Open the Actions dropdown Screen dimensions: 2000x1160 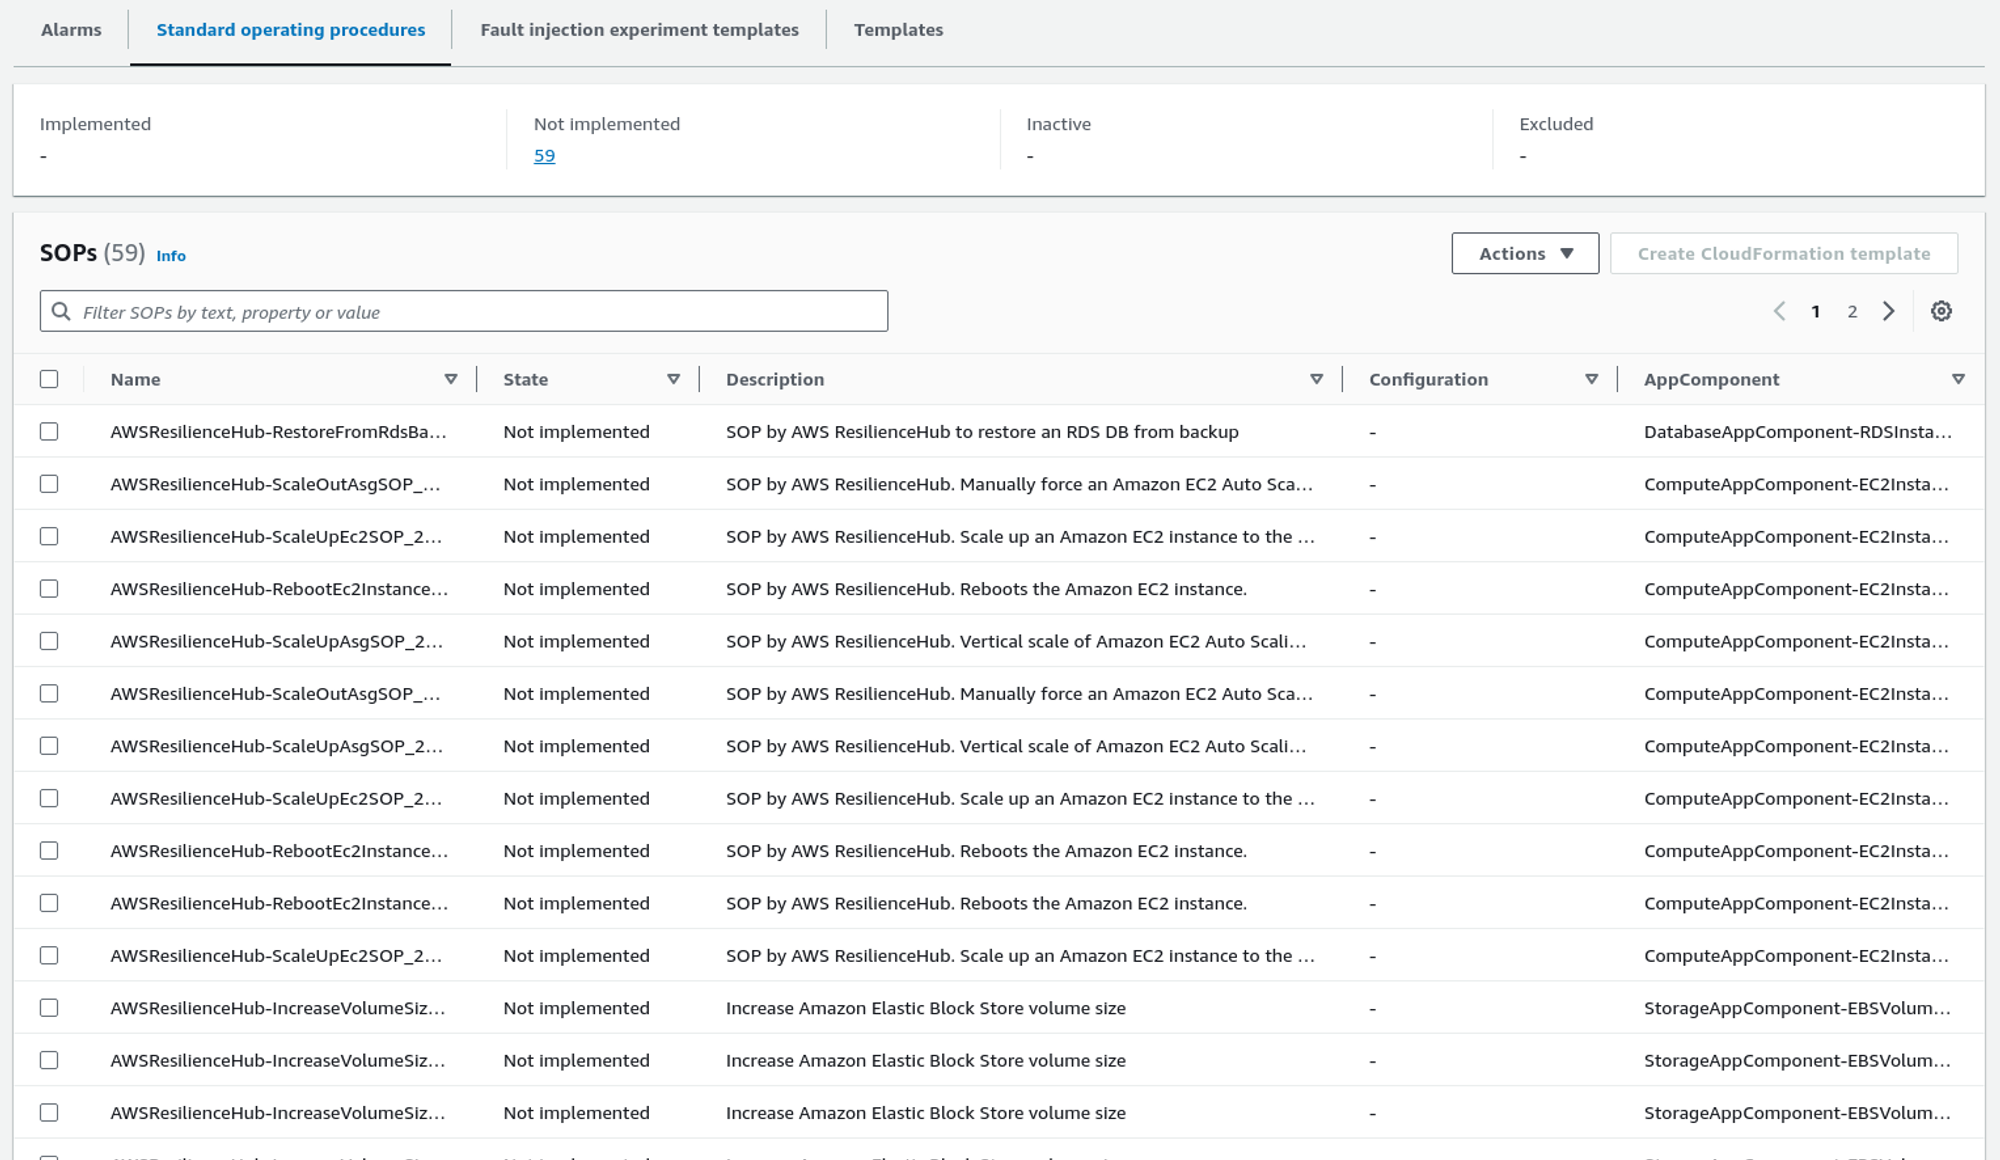[x=1524, y=254]
